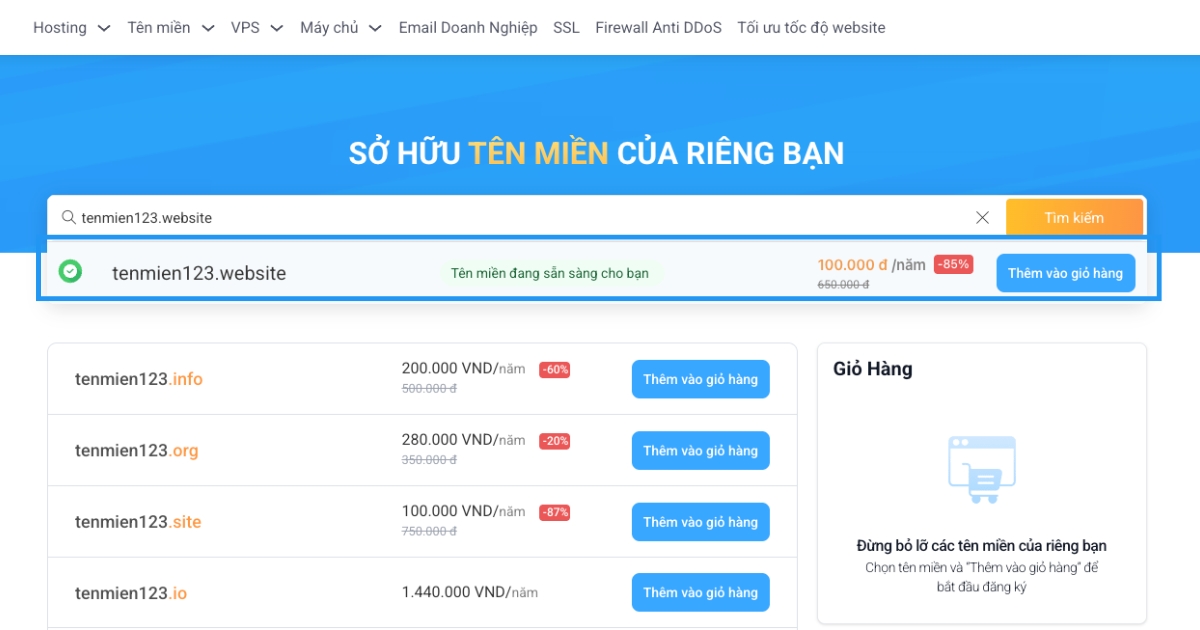Click the Tìm kiếm button
The width and height of the screenshot is (1200, 630).
[1075, 217]
